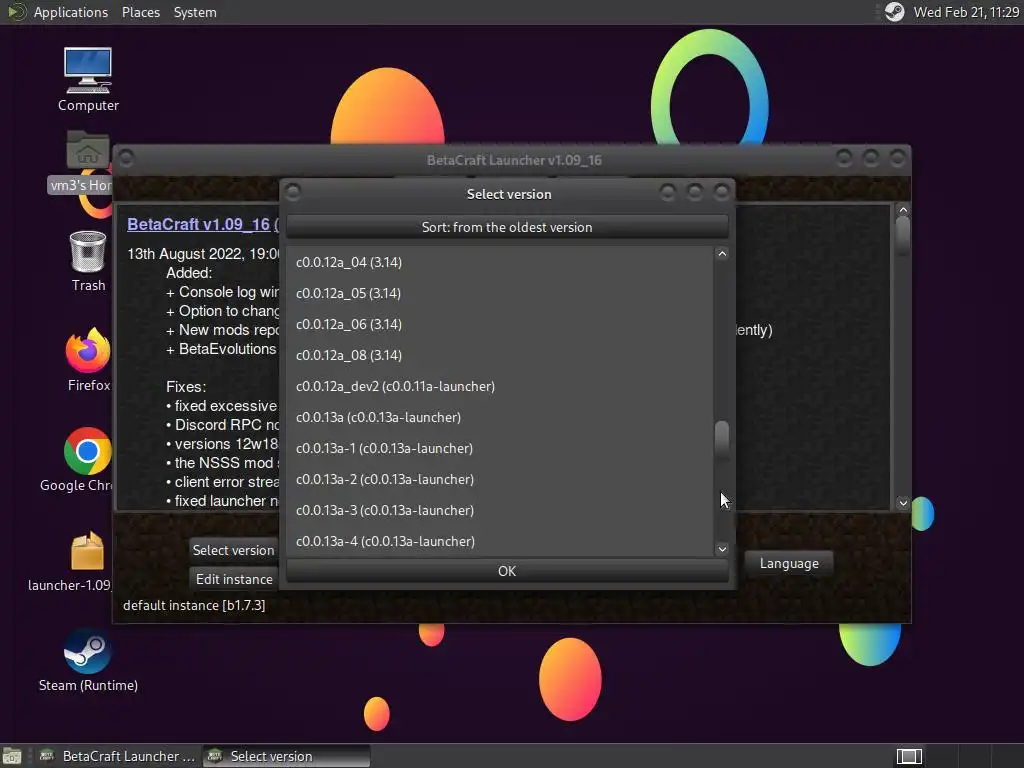Image resolution: width=1024 pixels, height=768 pixels.
Task: Click the changelog scrollbar down arrow in launcher
Action: (x=903, y=503)
